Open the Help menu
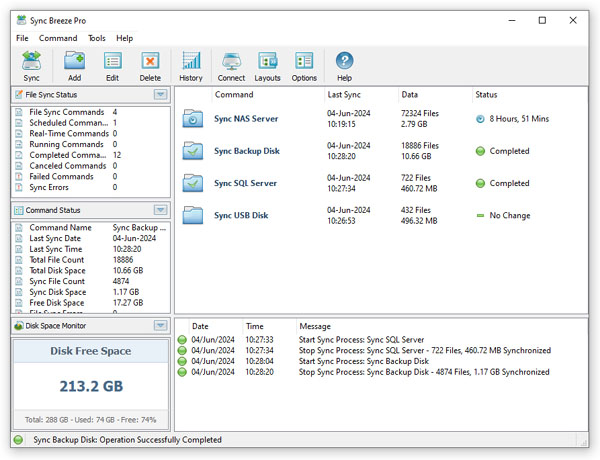This screenshot has width=600, height=460. pos(125,38)
